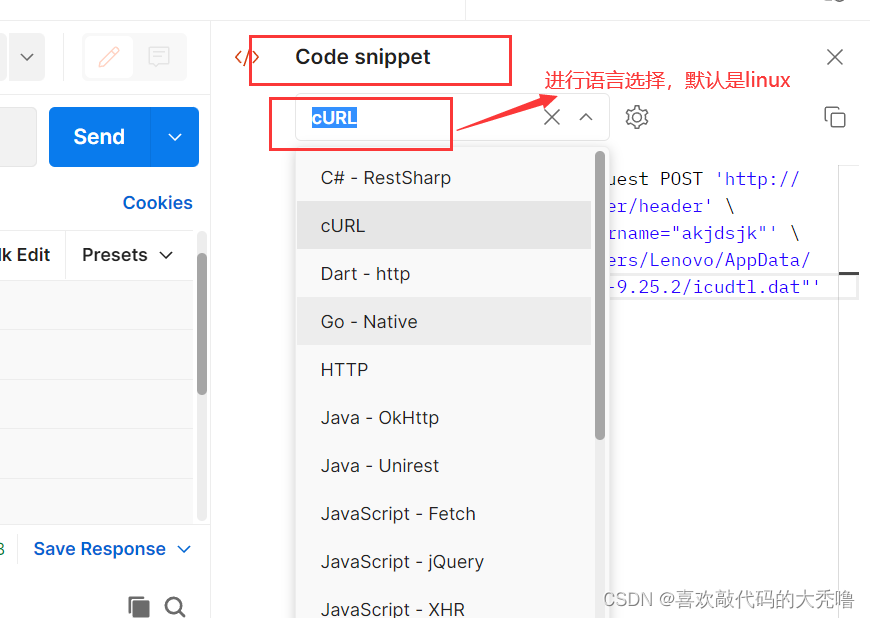
Task: Copy the snippet with the copy icon
Action: [x=835, y=117]
